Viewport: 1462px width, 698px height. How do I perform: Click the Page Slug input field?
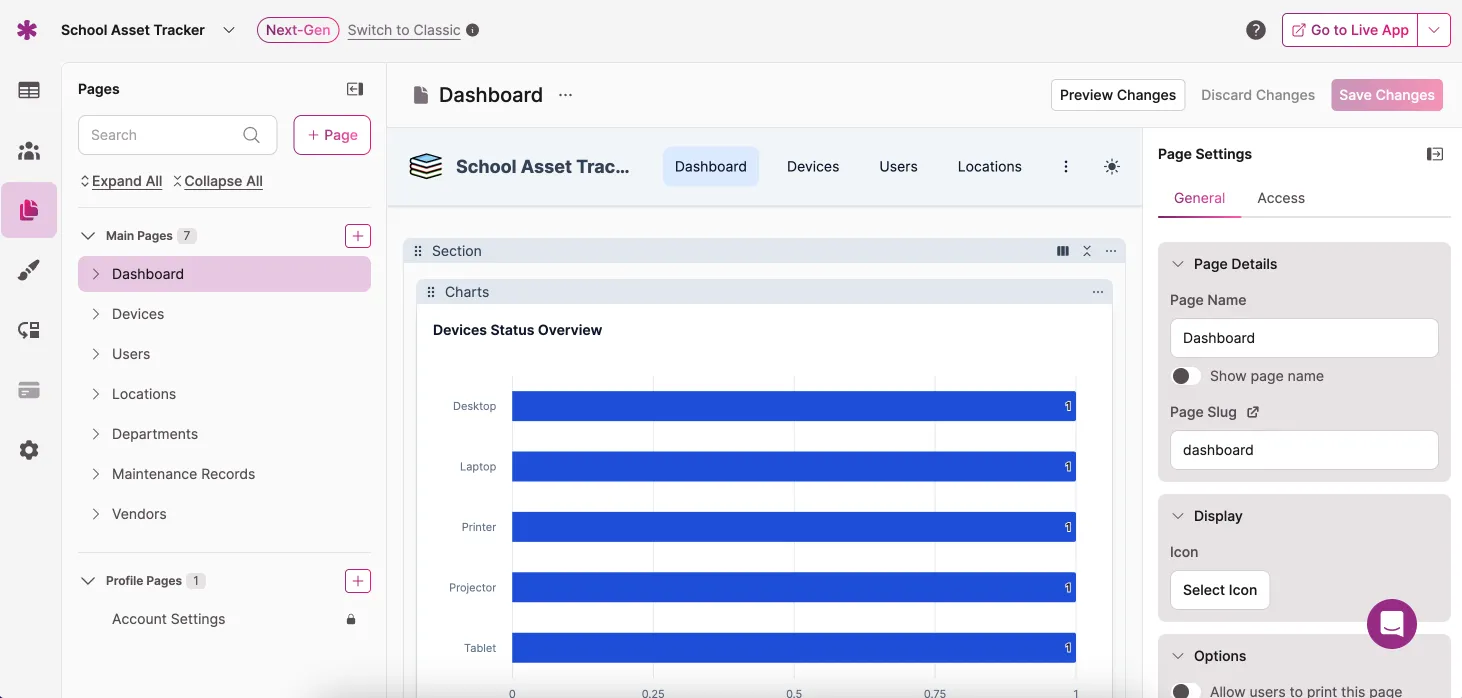point(1303,450)
